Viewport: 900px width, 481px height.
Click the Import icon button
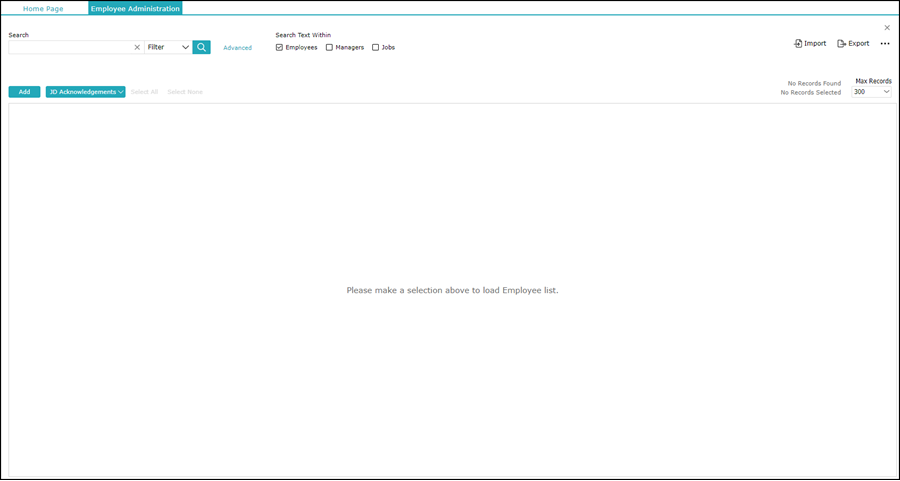coord(810,44)
